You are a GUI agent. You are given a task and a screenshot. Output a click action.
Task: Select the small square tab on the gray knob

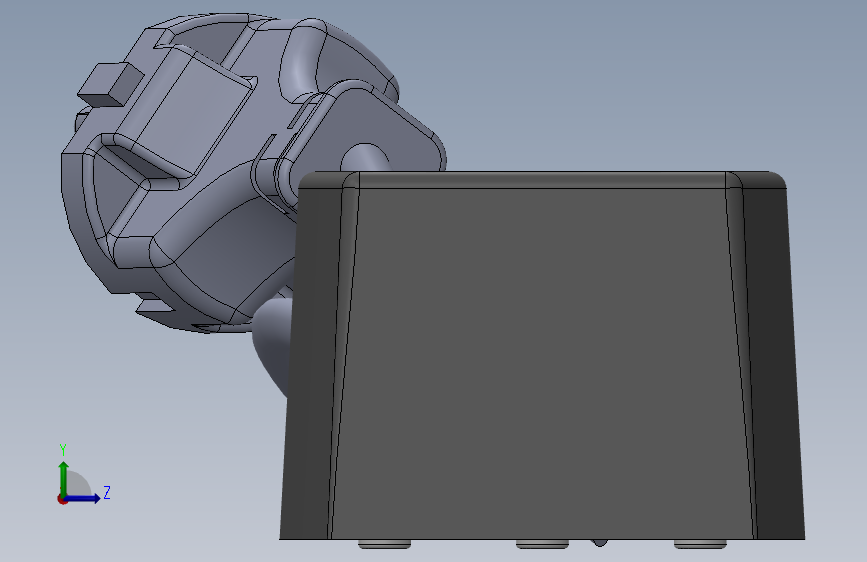pos(111,84)
